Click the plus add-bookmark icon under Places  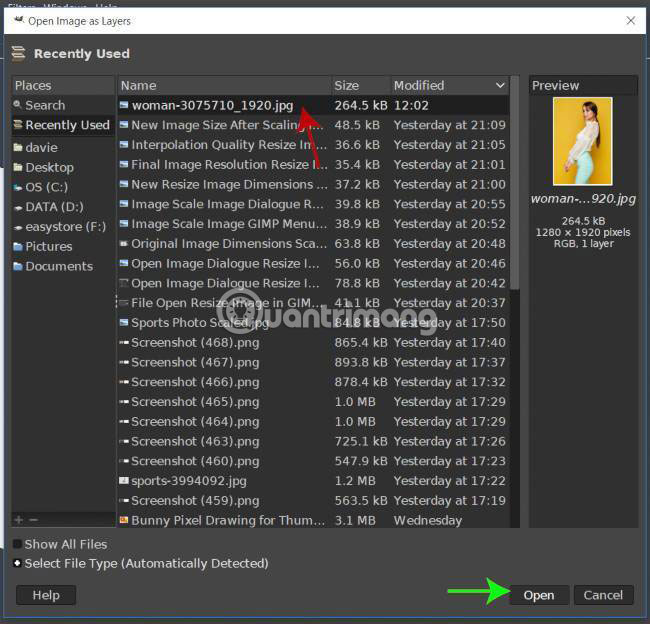[19, 520]
